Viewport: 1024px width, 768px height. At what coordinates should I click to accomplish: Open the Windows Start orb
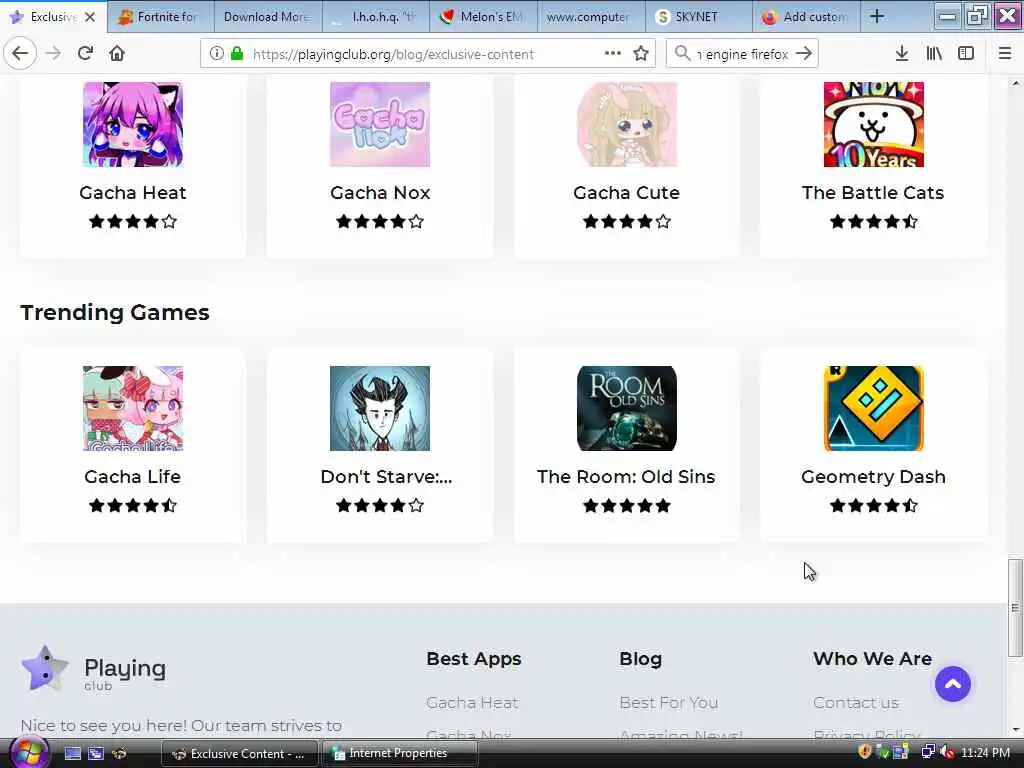27,753
